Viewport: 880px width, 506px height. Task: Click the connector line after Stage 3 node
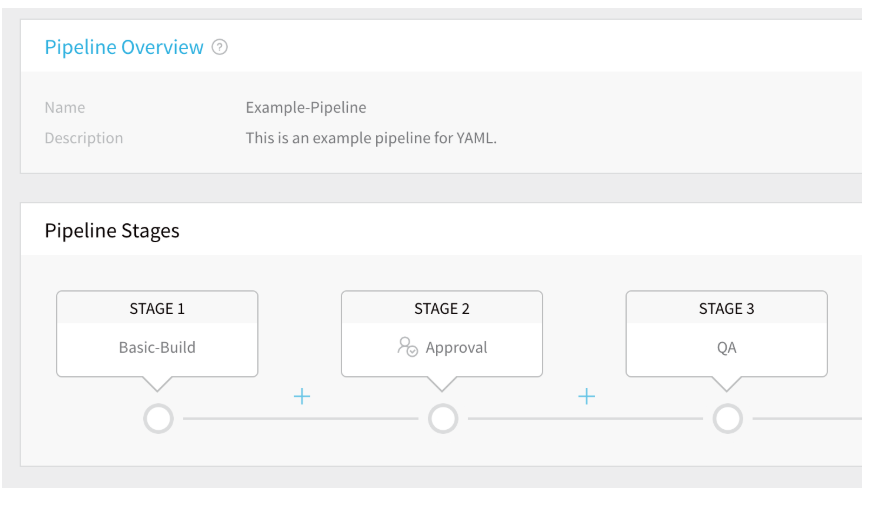[x=807, y=418]
